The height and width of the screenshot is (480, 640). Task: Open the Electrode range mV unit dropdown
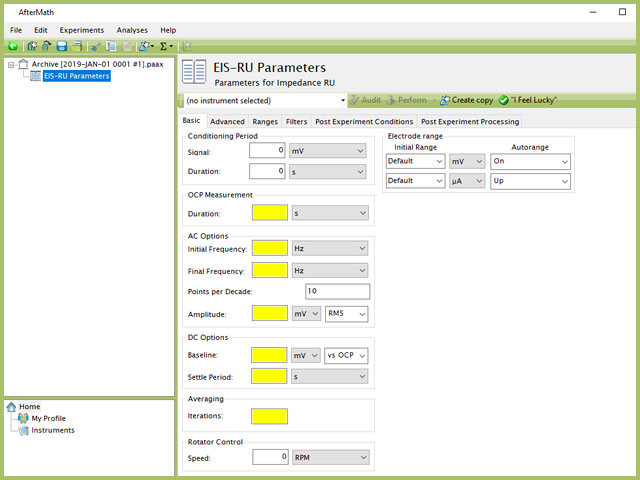point(467,161)
